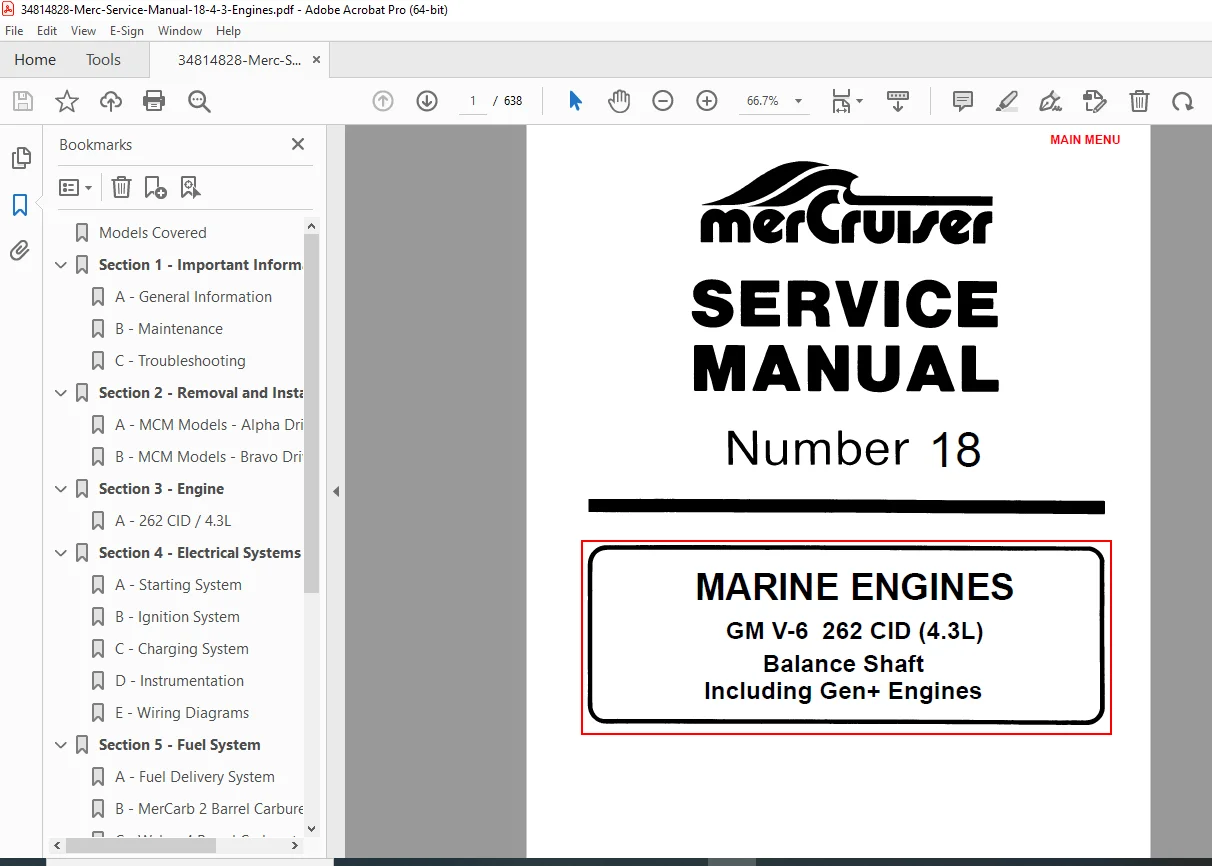The height and width of the screenshot is (866, 1212).
Task: Go to B - Maintenance bookmark
Action: point(168,329)
